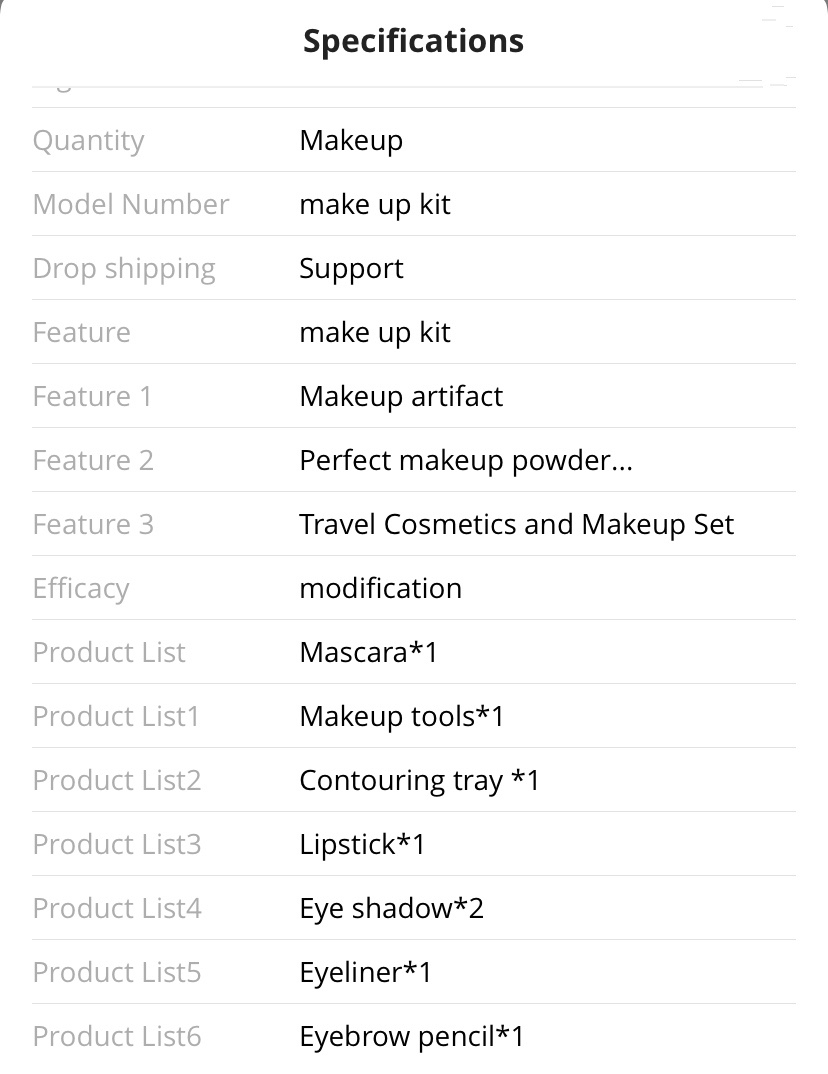Image resolution: width=828 pixels, height=1074 pixels.
Task: Tap the Model Number label
Action: pyautogui.click(x=131, y=204)
